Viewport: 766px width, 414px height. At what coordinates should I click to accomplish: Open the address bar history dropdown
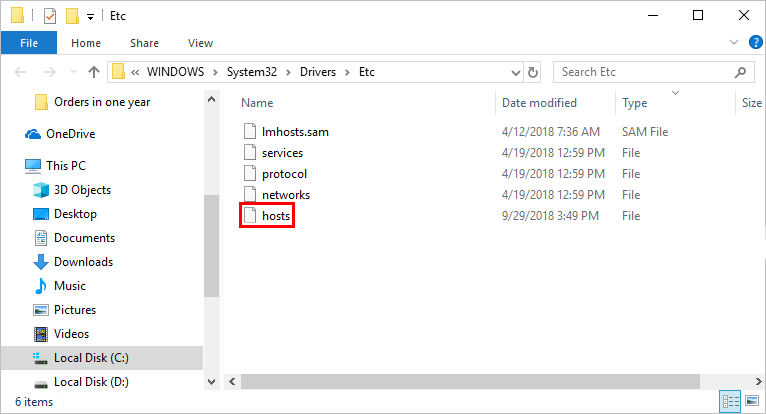pos(515,73)
